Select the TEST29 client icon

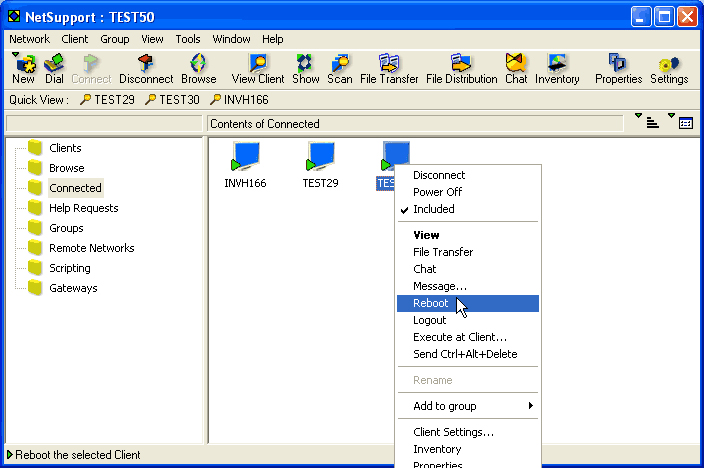[320, 165]
